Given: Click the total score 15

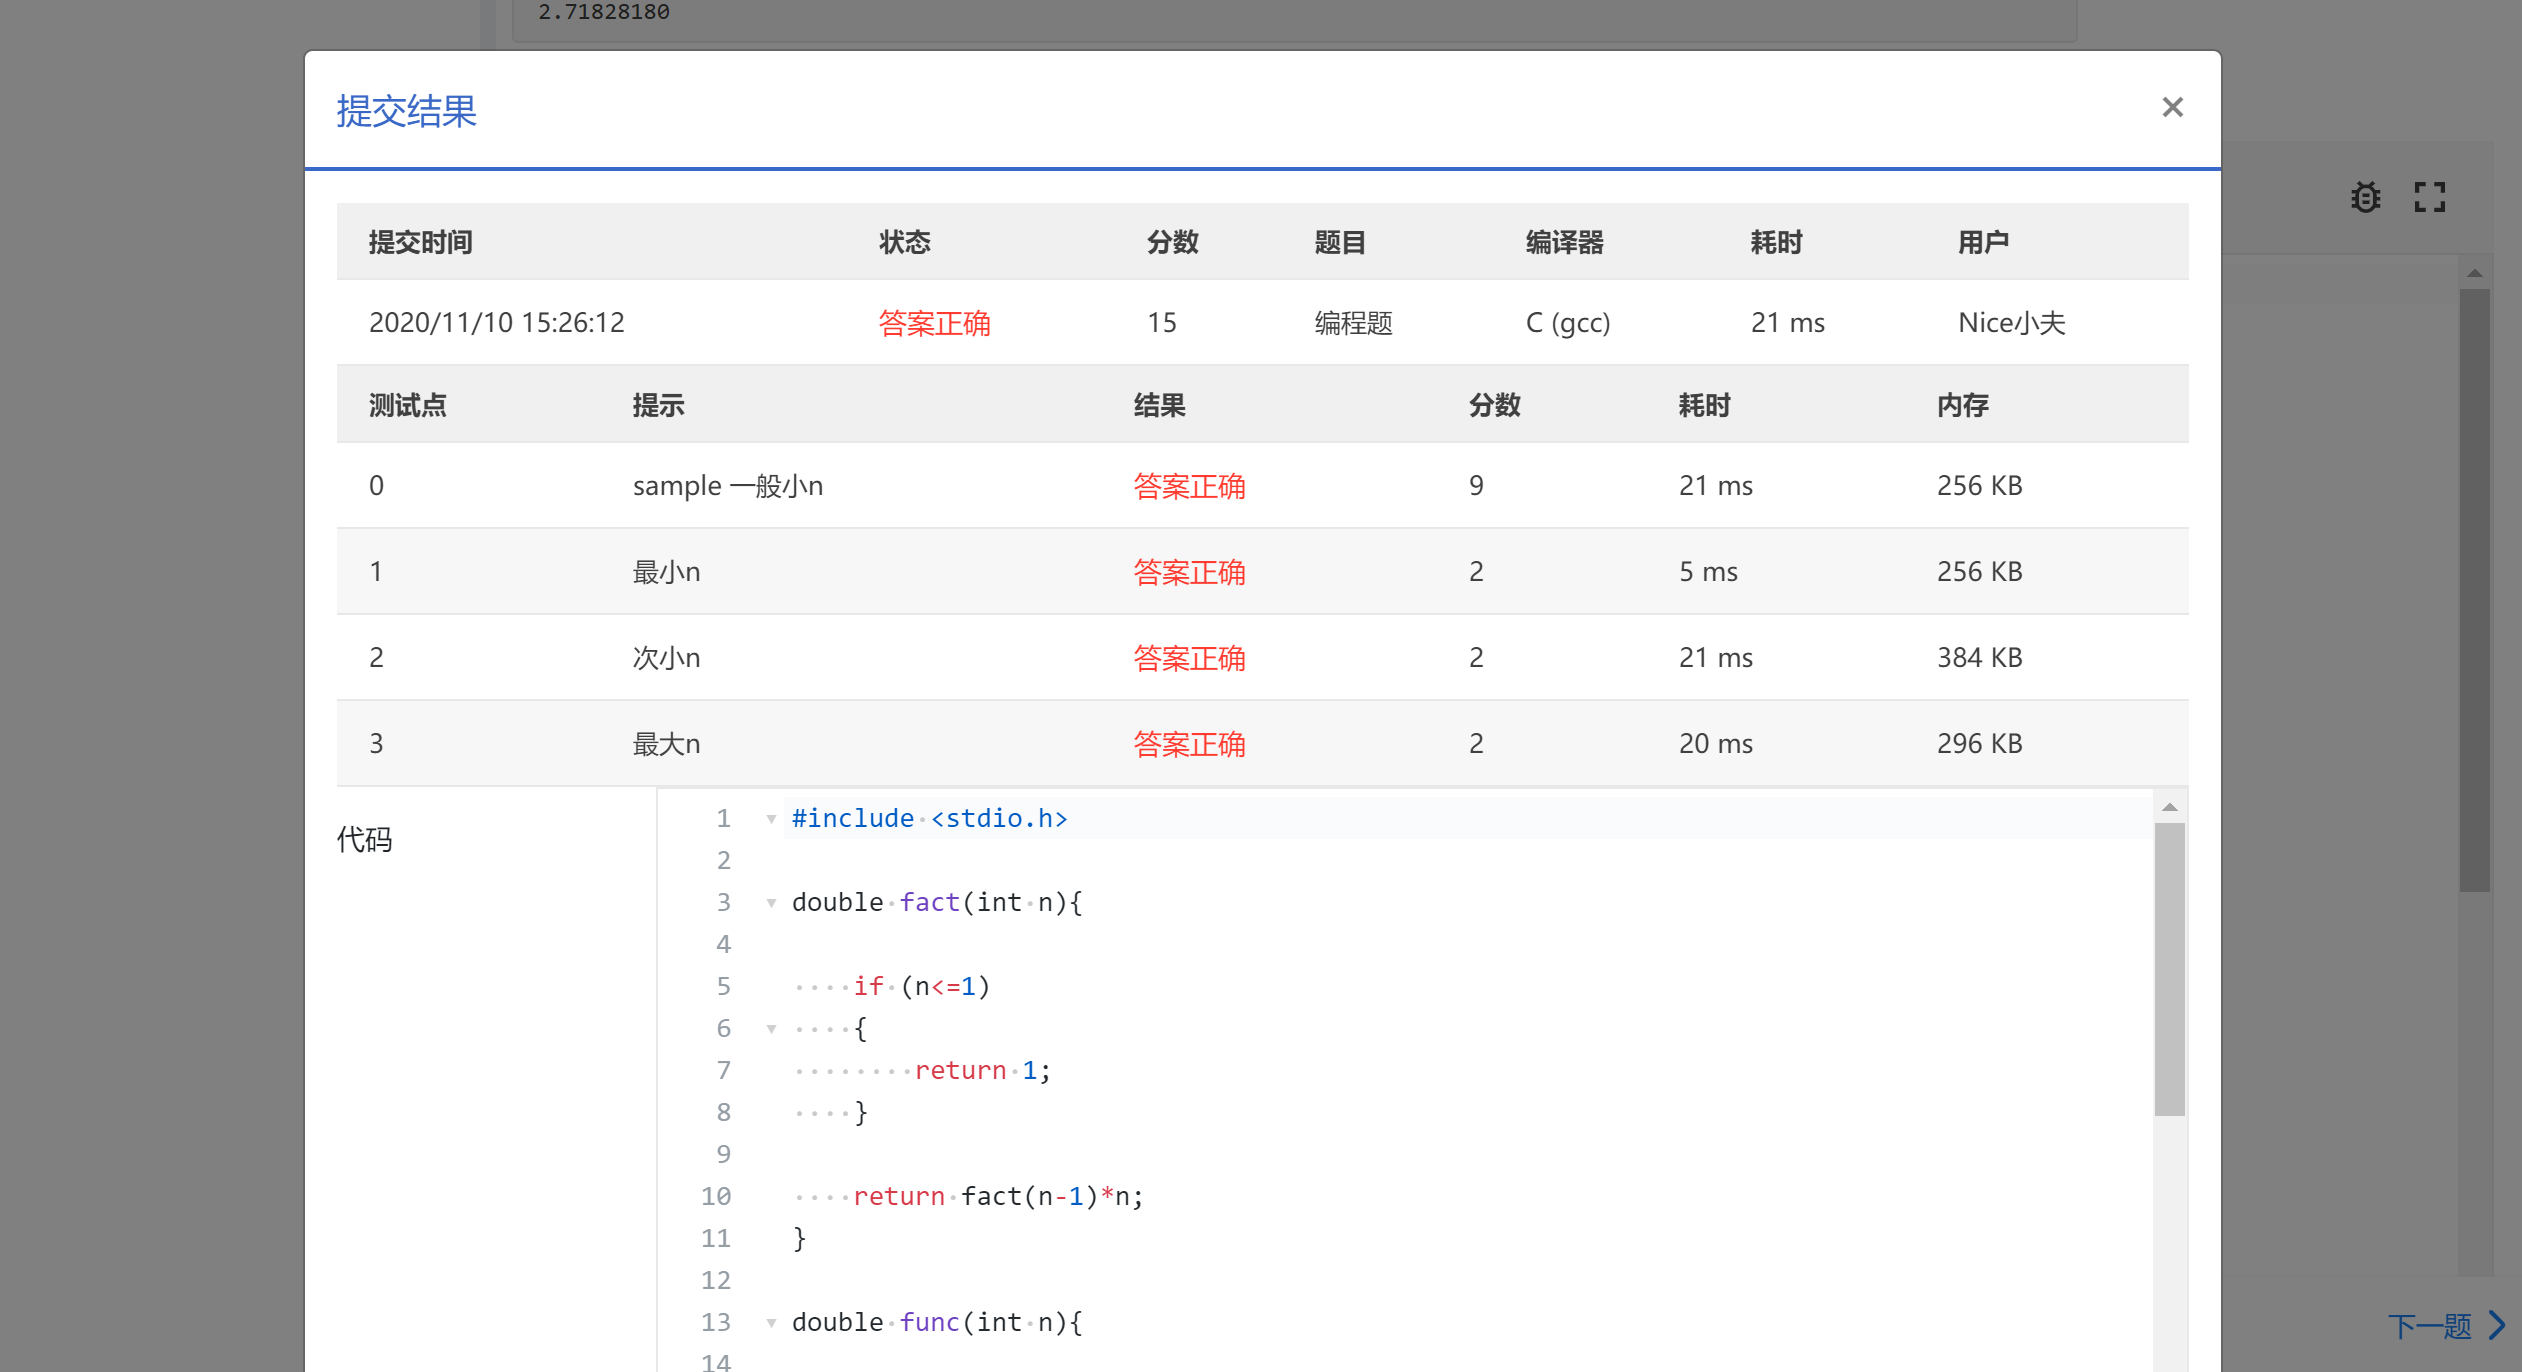Looking at the screenshot, I should pyautogui.click(x=1161, y=322).
